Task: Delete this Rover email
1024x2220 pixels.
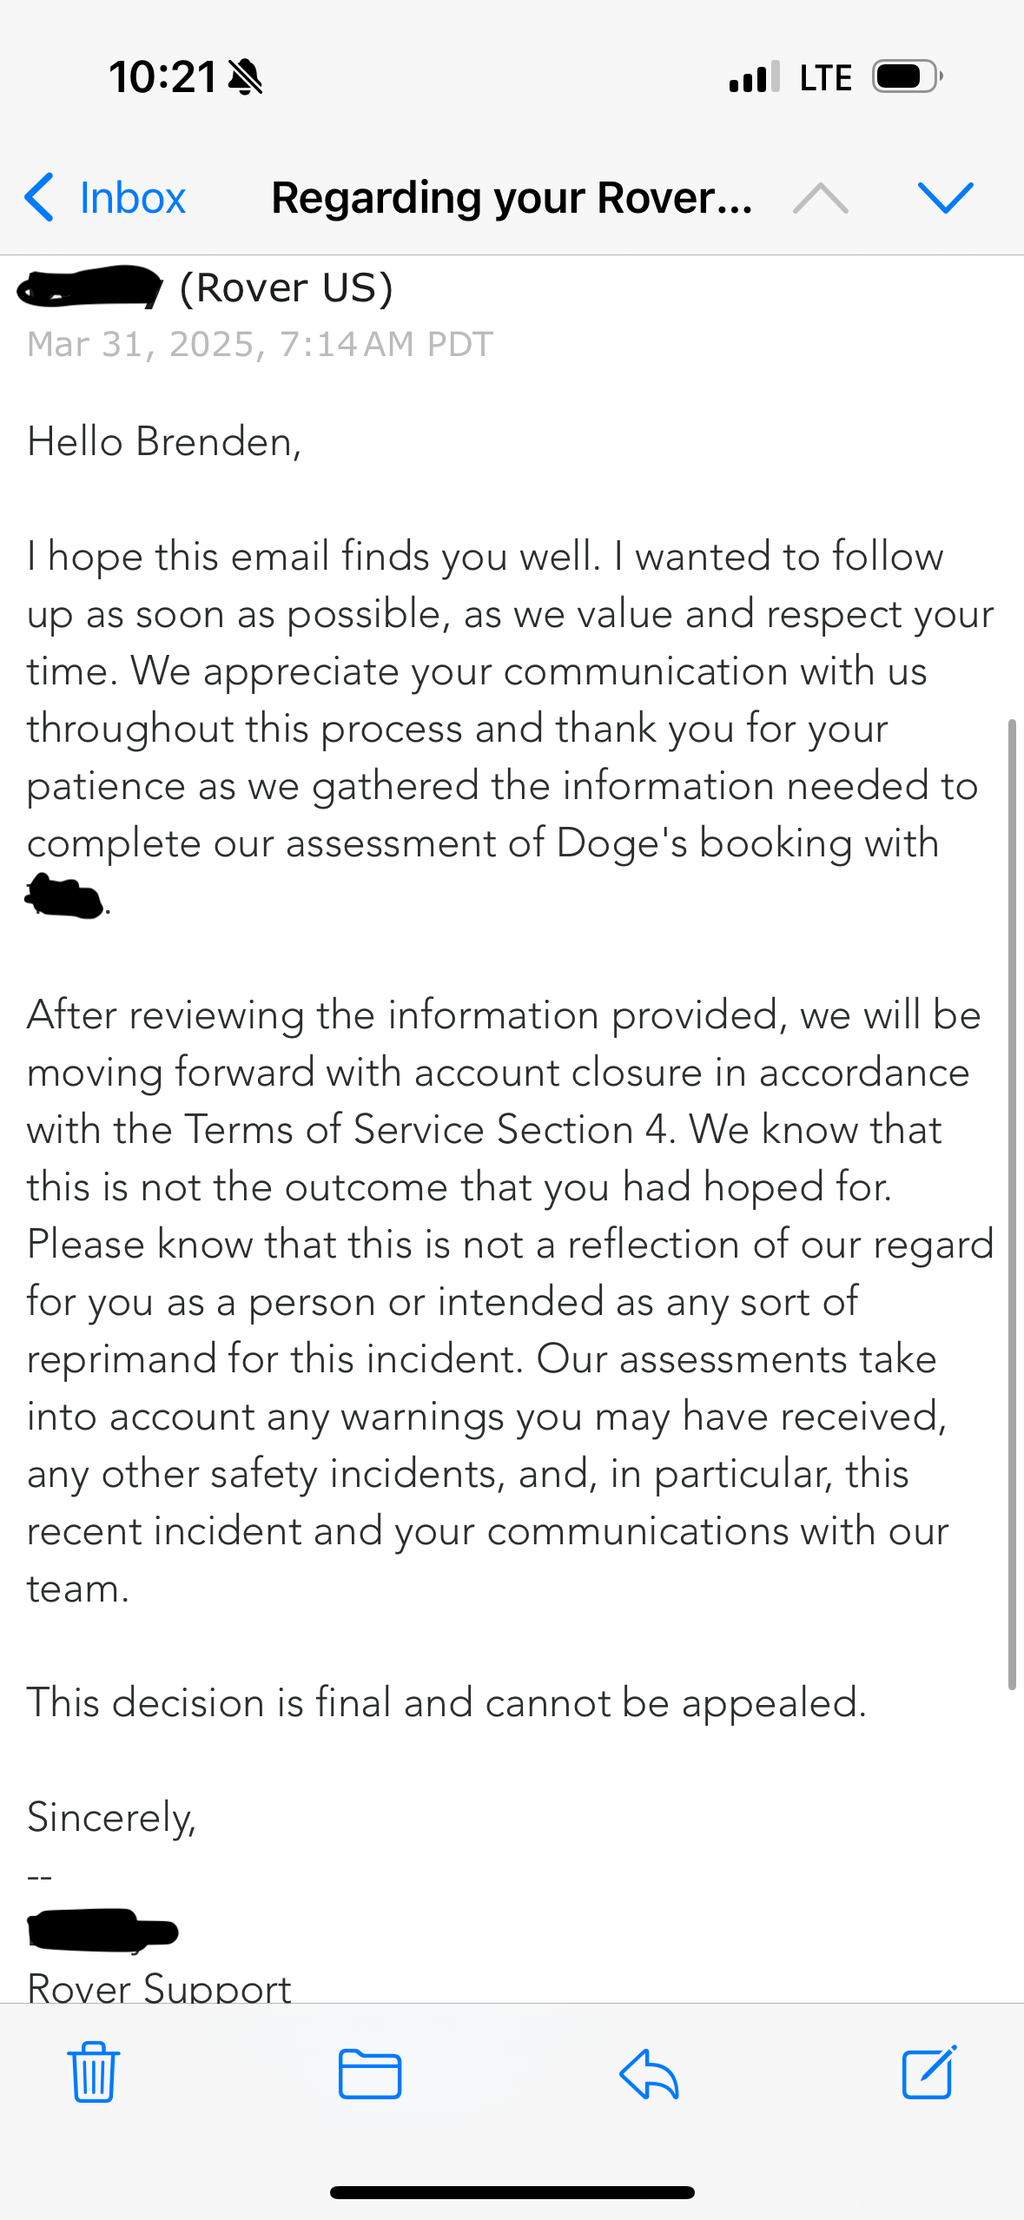Action: click(x=92, y=2072)
